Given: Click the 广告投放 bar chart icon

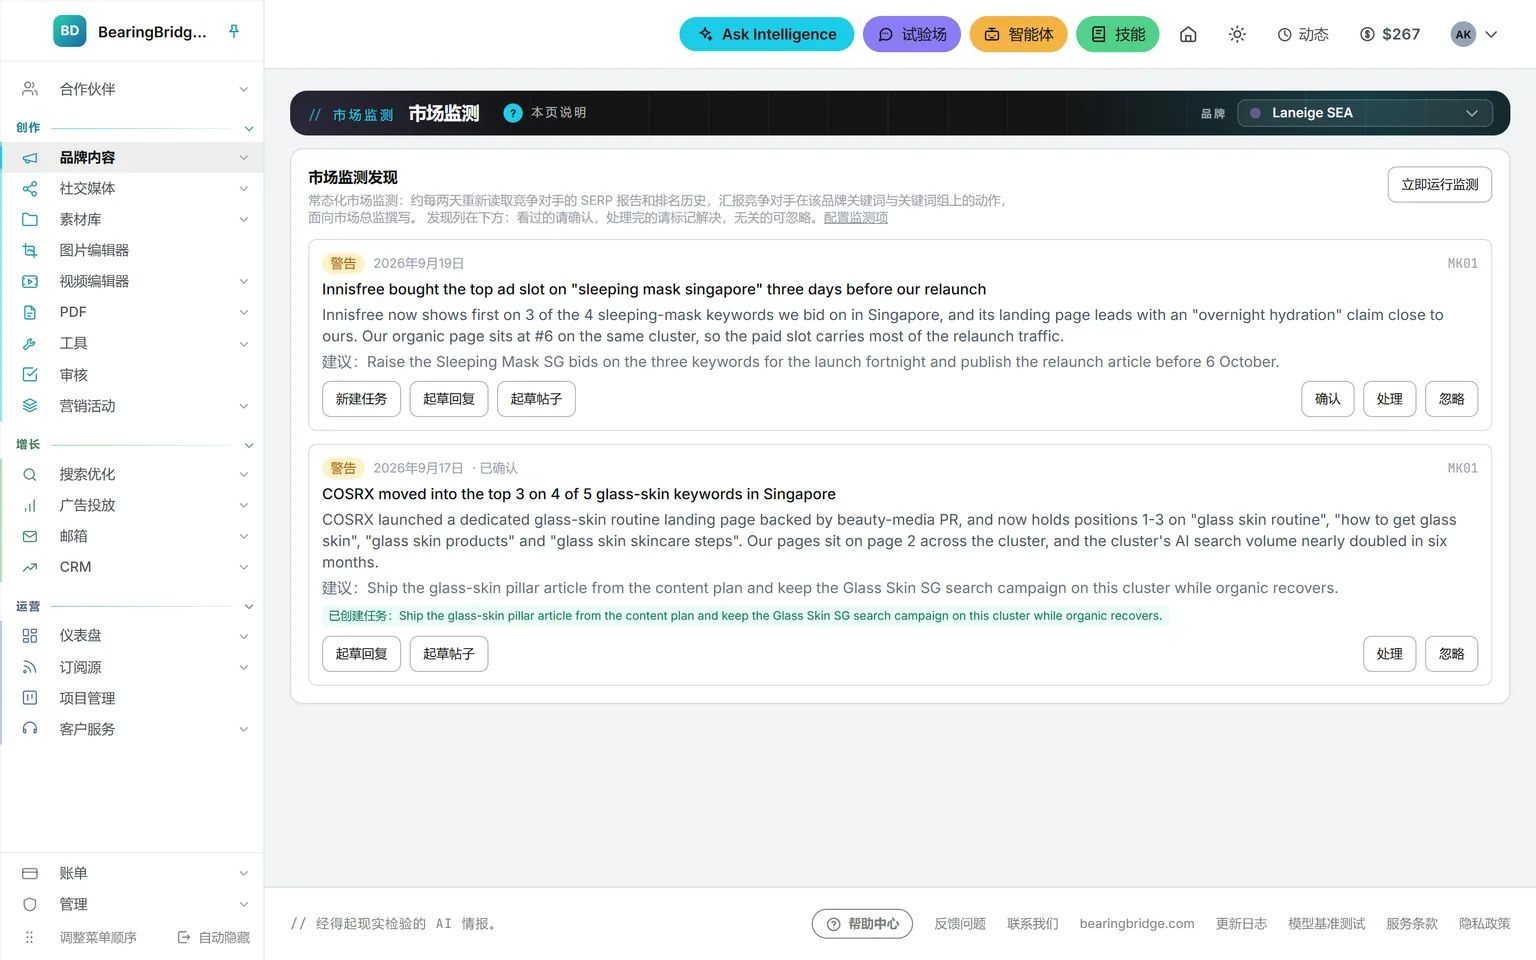Looking at the screenshot, I should tap(30, 505).
